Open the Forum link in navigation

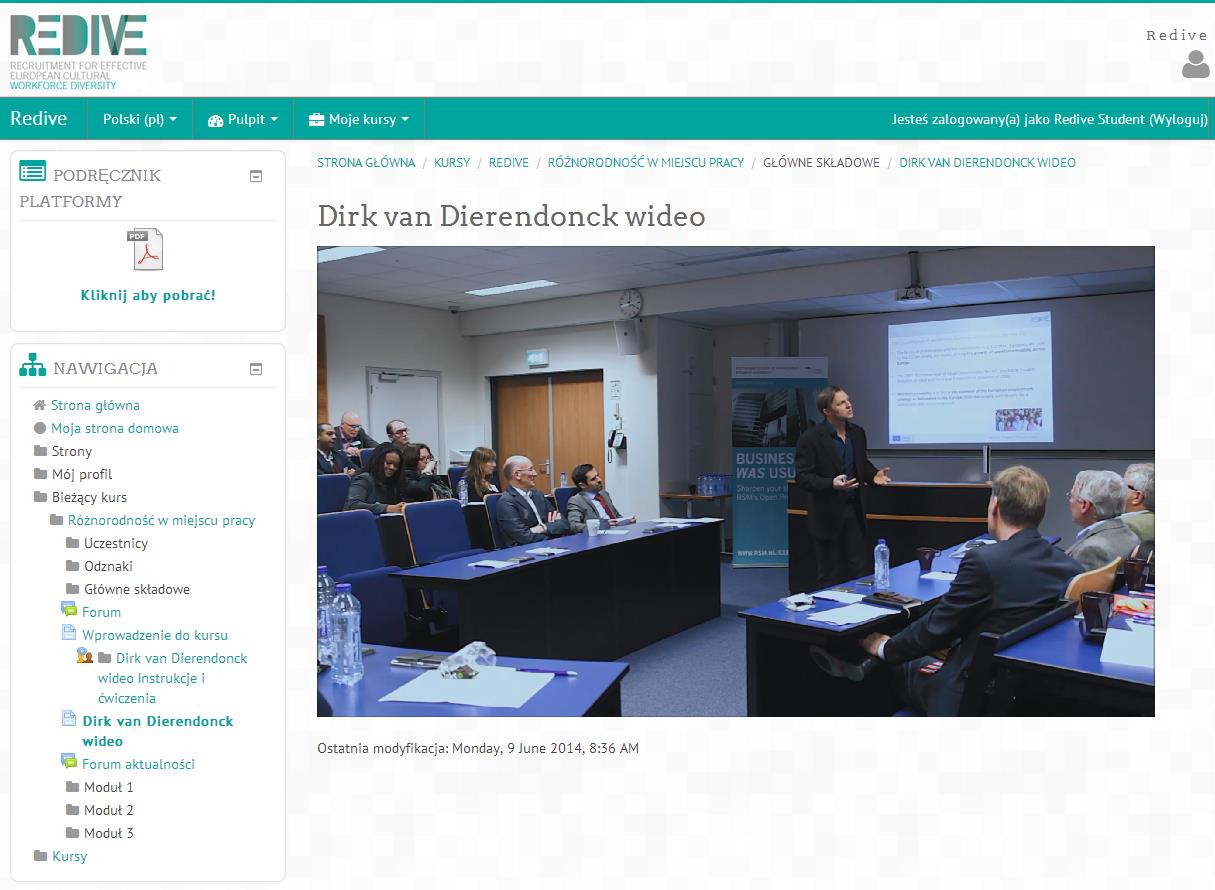pyautogui.click(x=101, y=612)
